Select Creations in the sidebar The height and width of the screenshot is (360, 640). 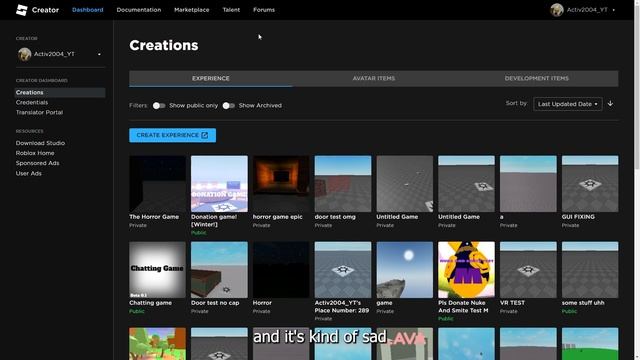click(x=60, y=93)
